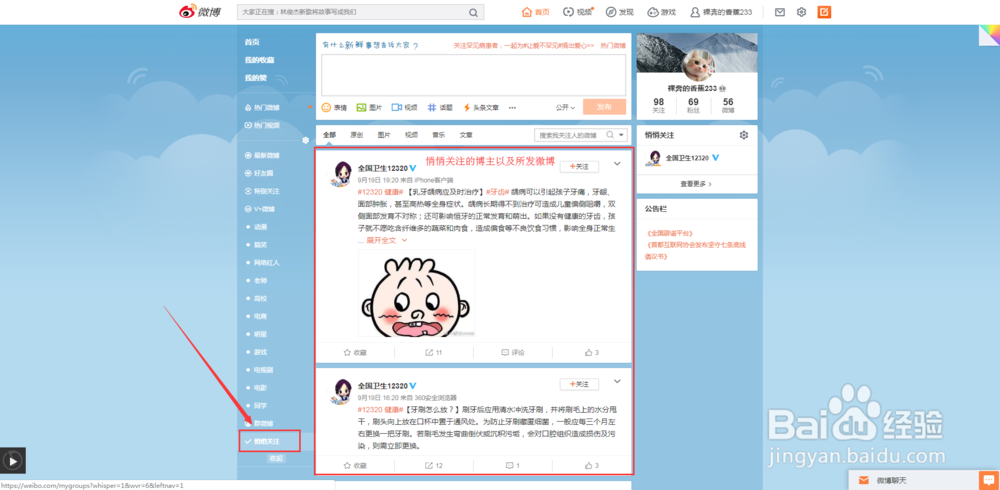Open more compose options ellipsis

[512, 108]
